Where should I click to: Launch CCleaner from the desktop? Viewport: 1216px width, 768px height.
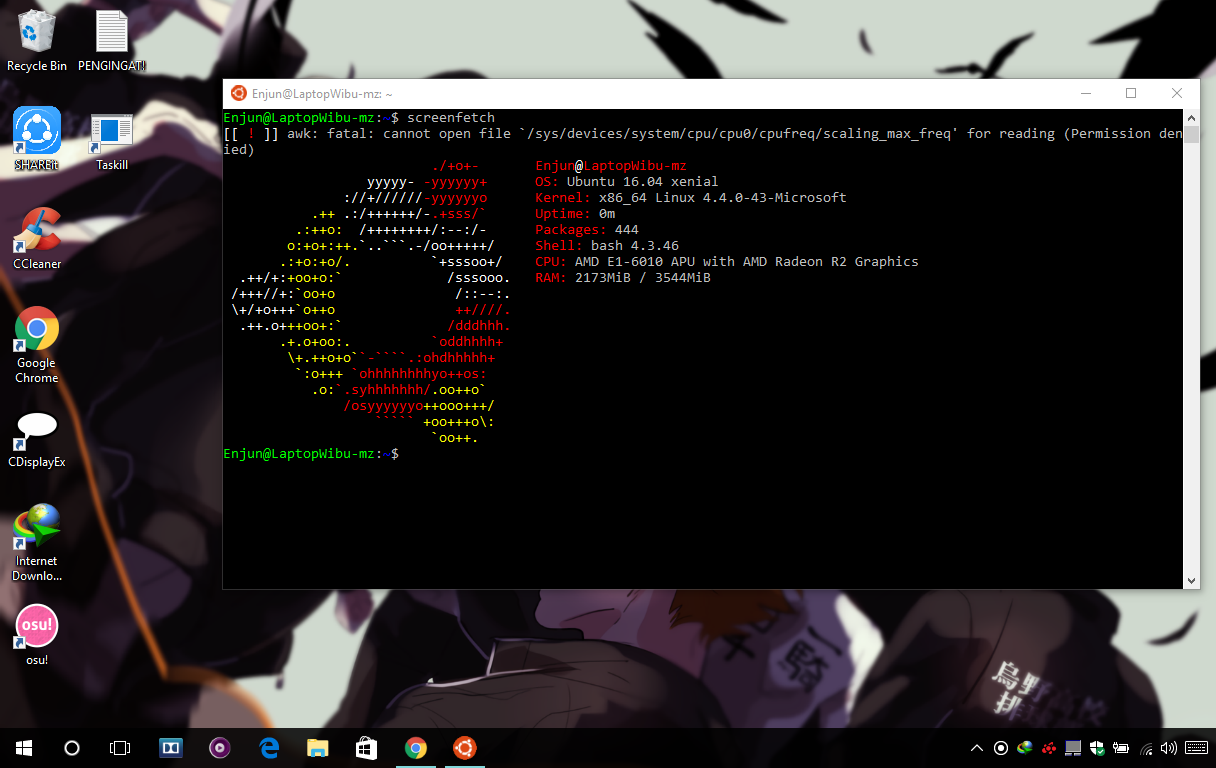[x=37, y=238]
